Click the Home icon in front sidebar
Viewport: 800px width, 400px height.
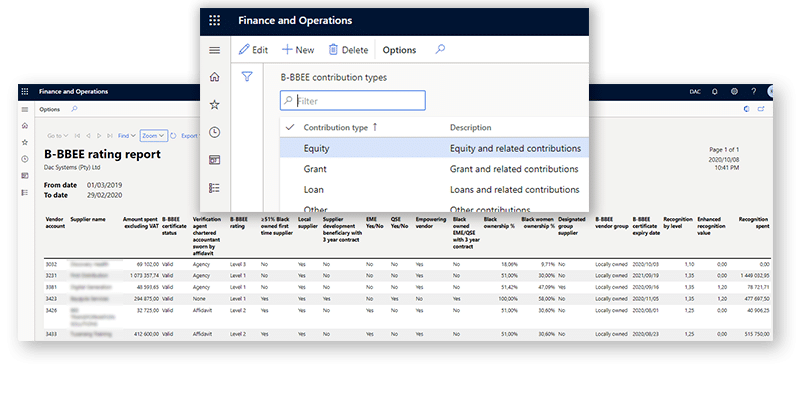[x=214, y=77]
